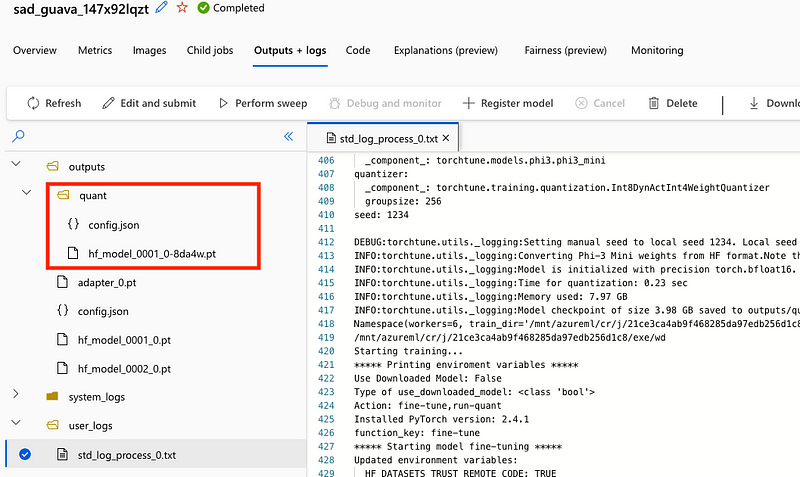The image size is (800, 477).
Task: Collapse the file tree panel with double chevron
Action: pyautogui.click(x=288, y=136)
